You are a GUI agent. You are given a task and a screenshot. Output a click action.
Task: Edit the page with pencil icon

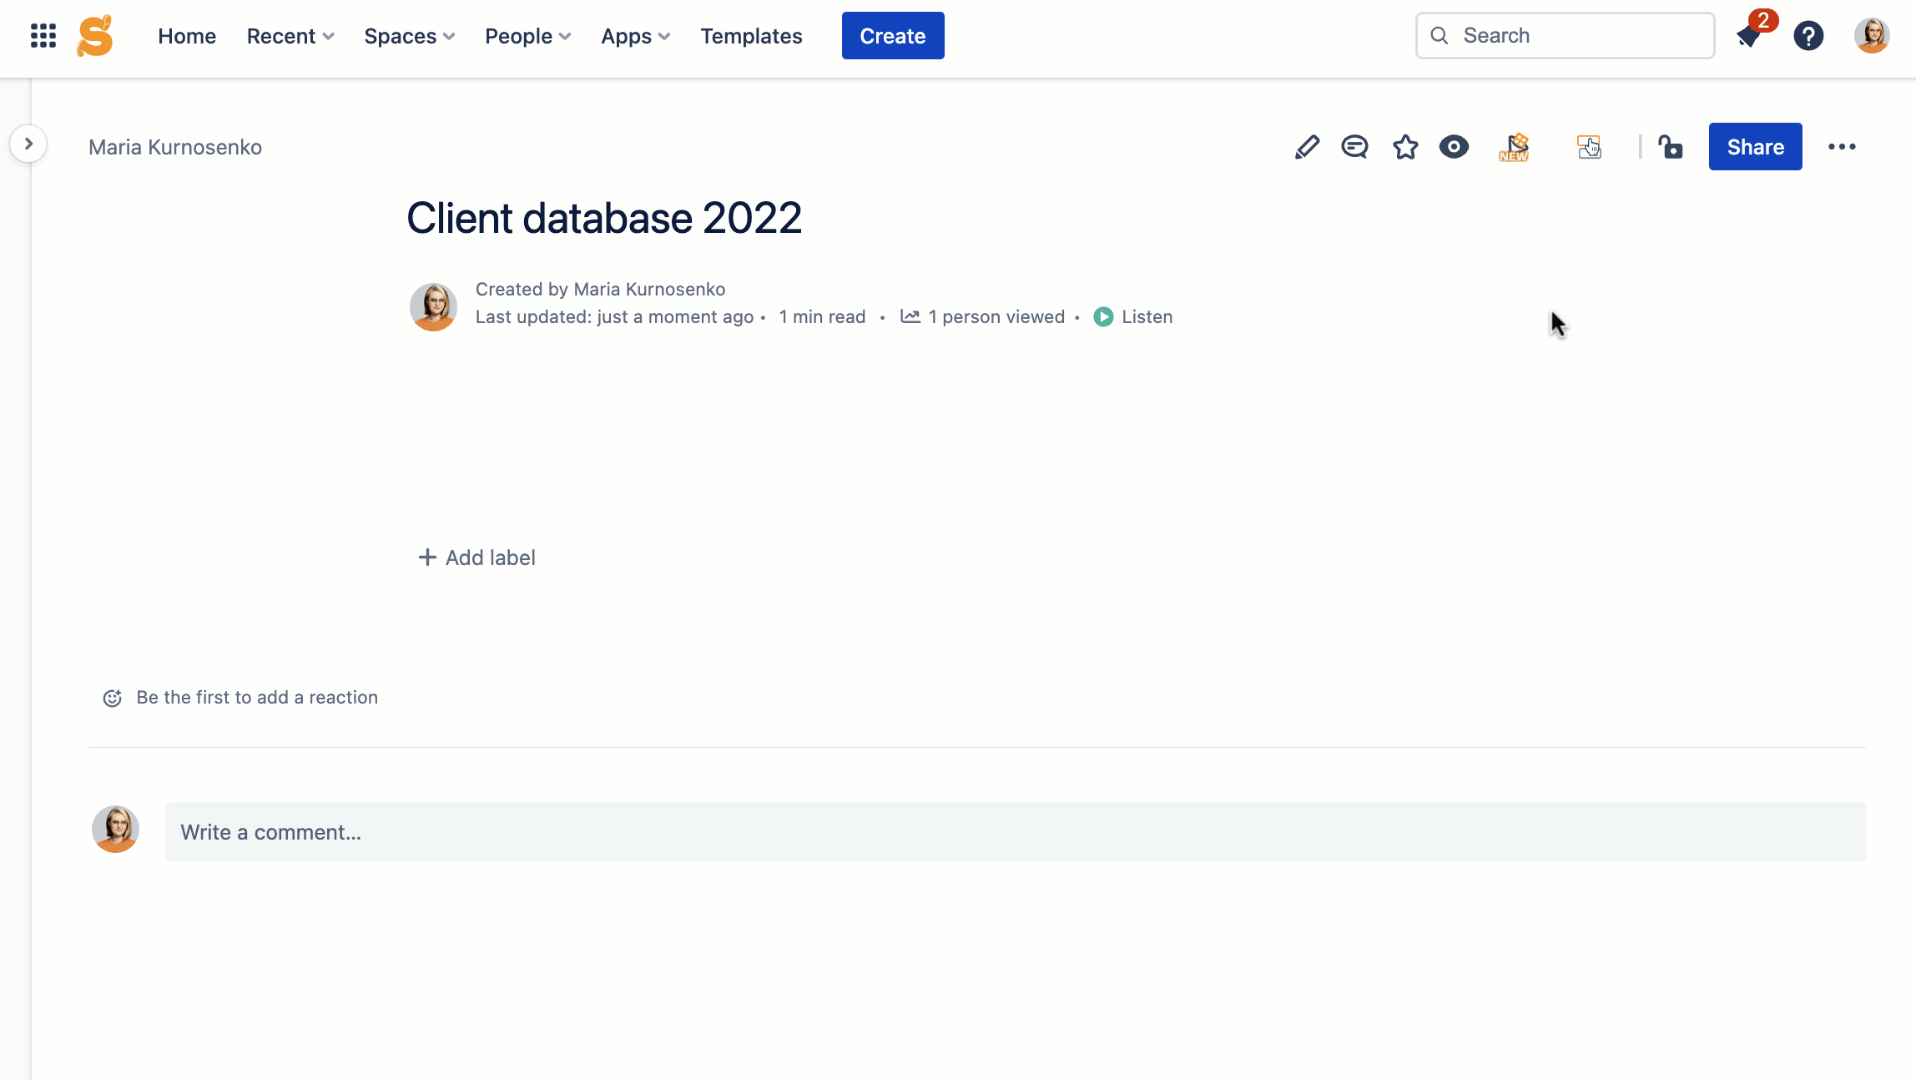pyautogui.click(x=1306, y=147)
